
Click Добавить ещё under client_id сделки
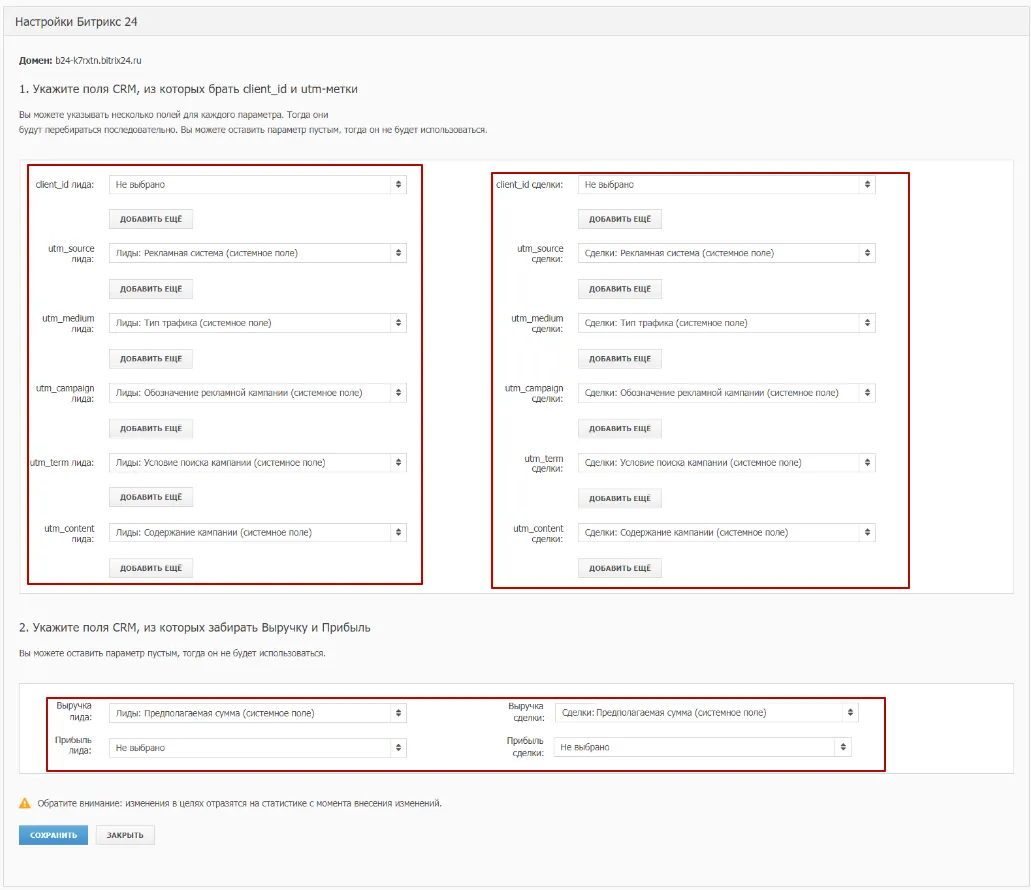click(x=620, y=219)
